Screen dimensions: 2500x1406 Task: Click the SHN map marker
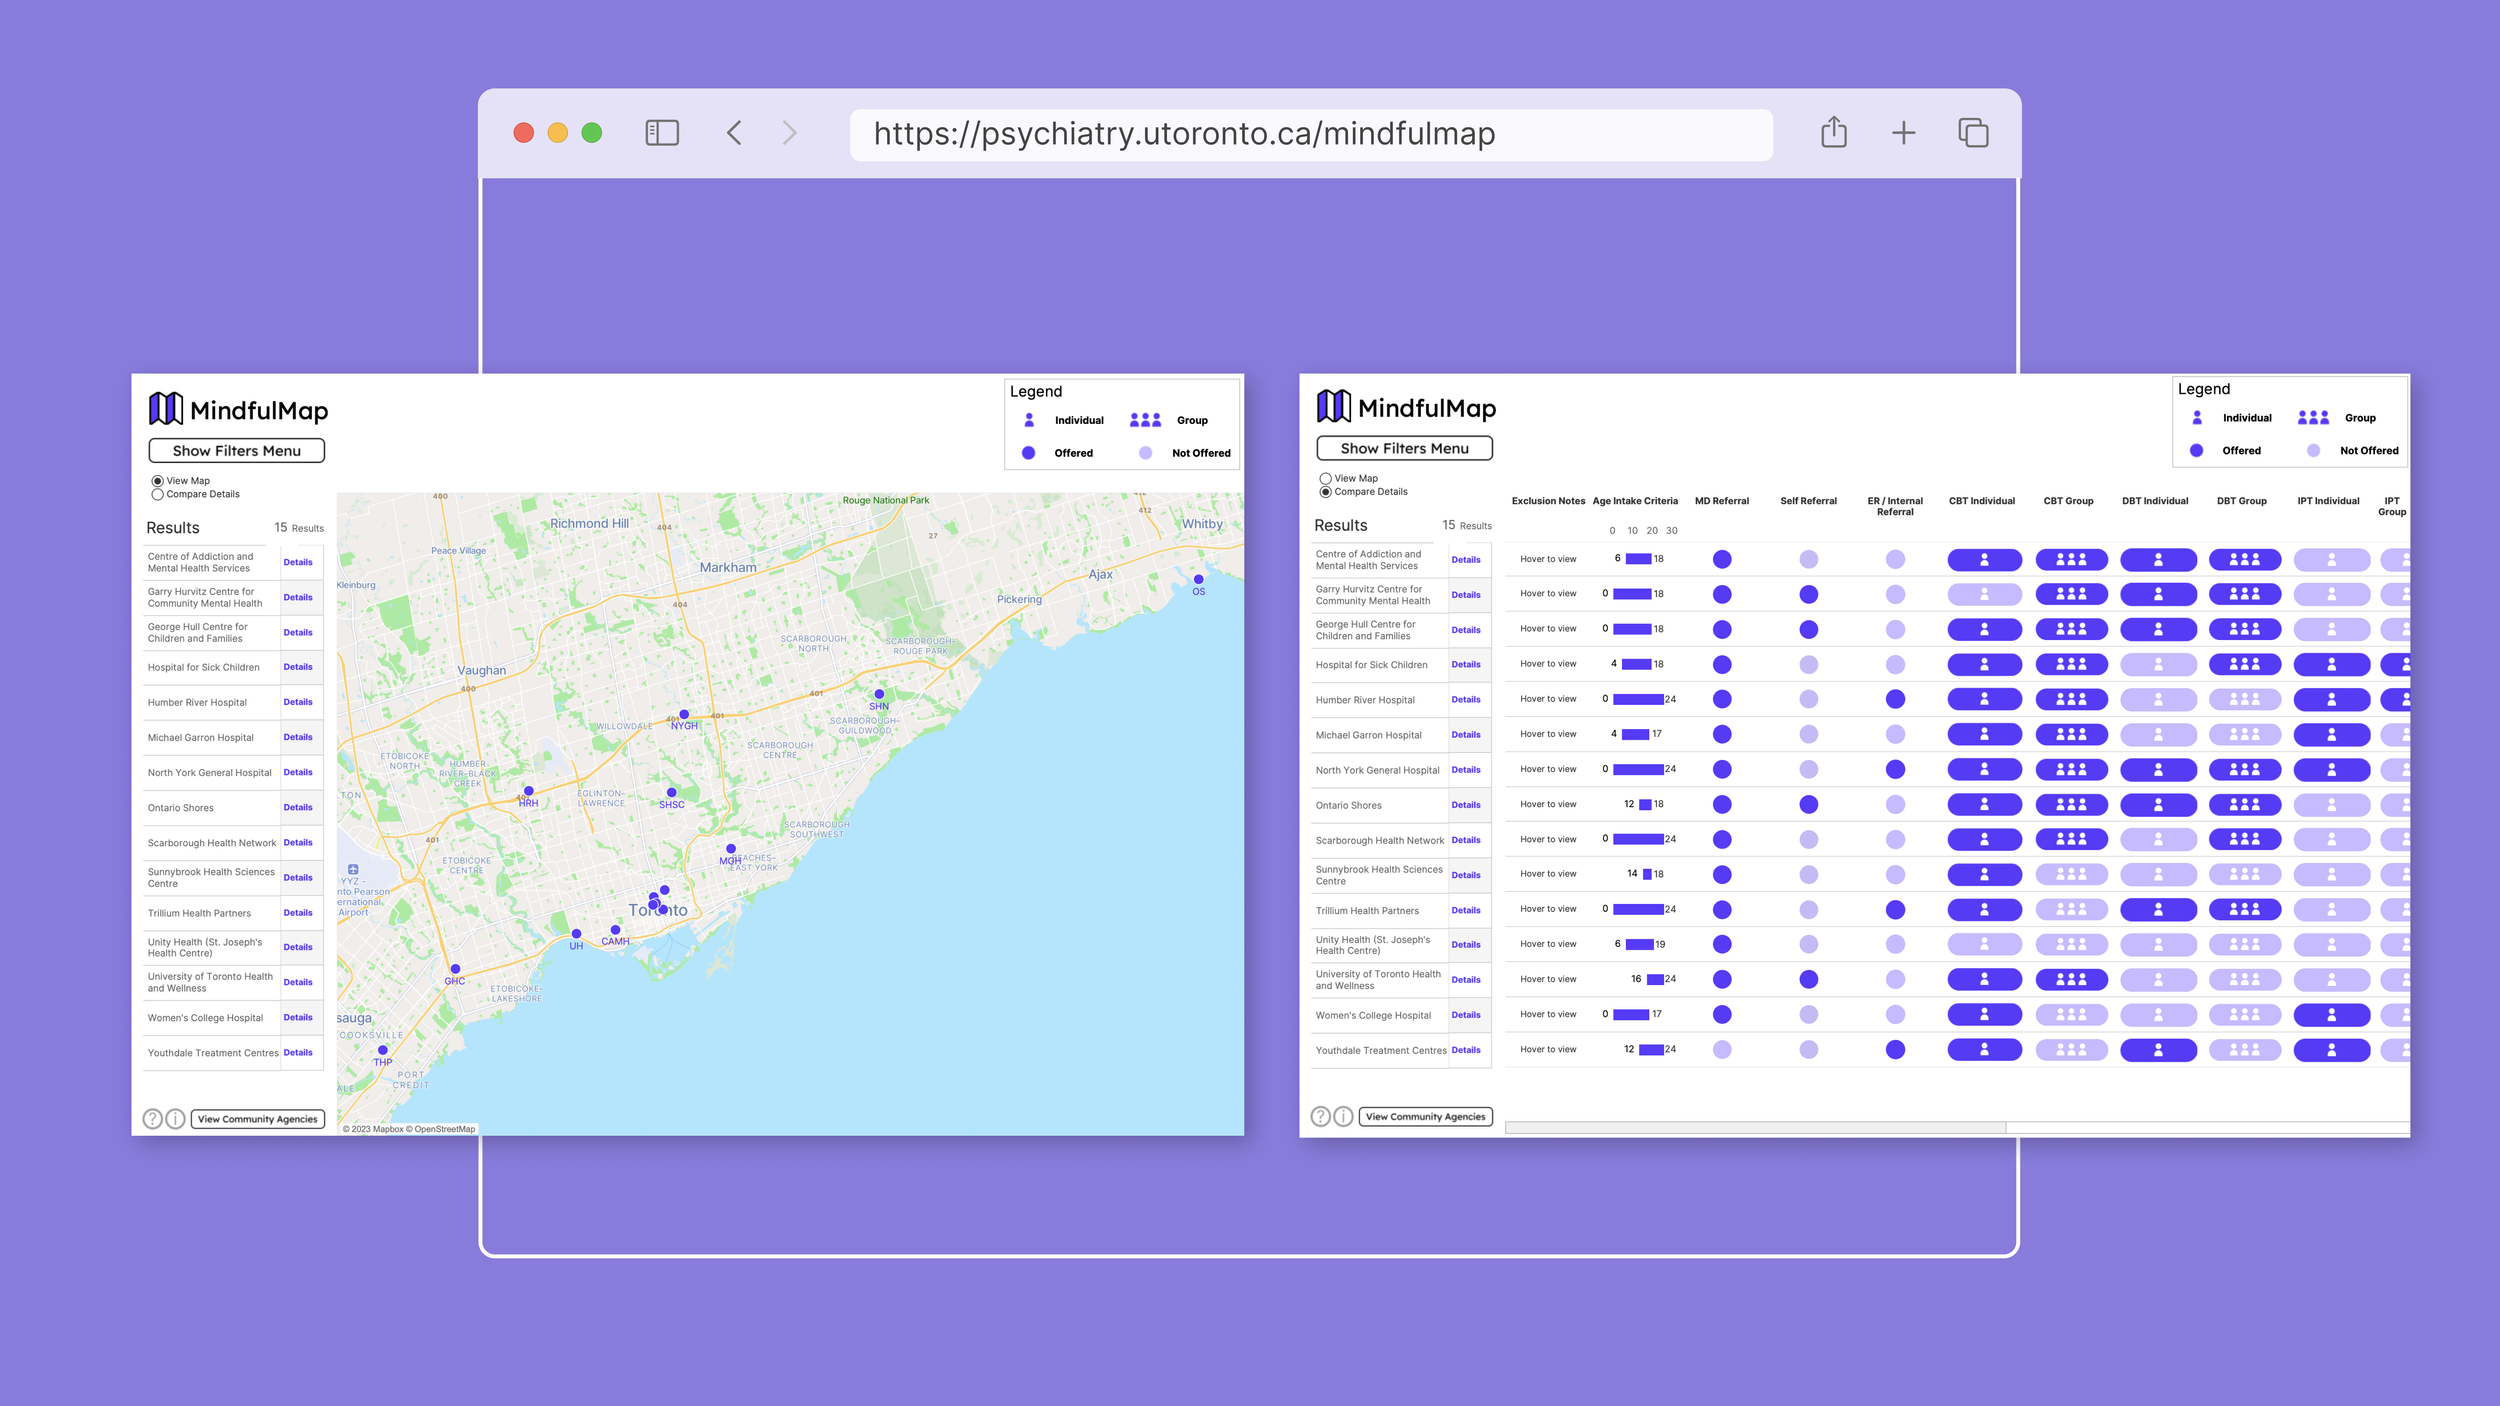click(879, 694)
